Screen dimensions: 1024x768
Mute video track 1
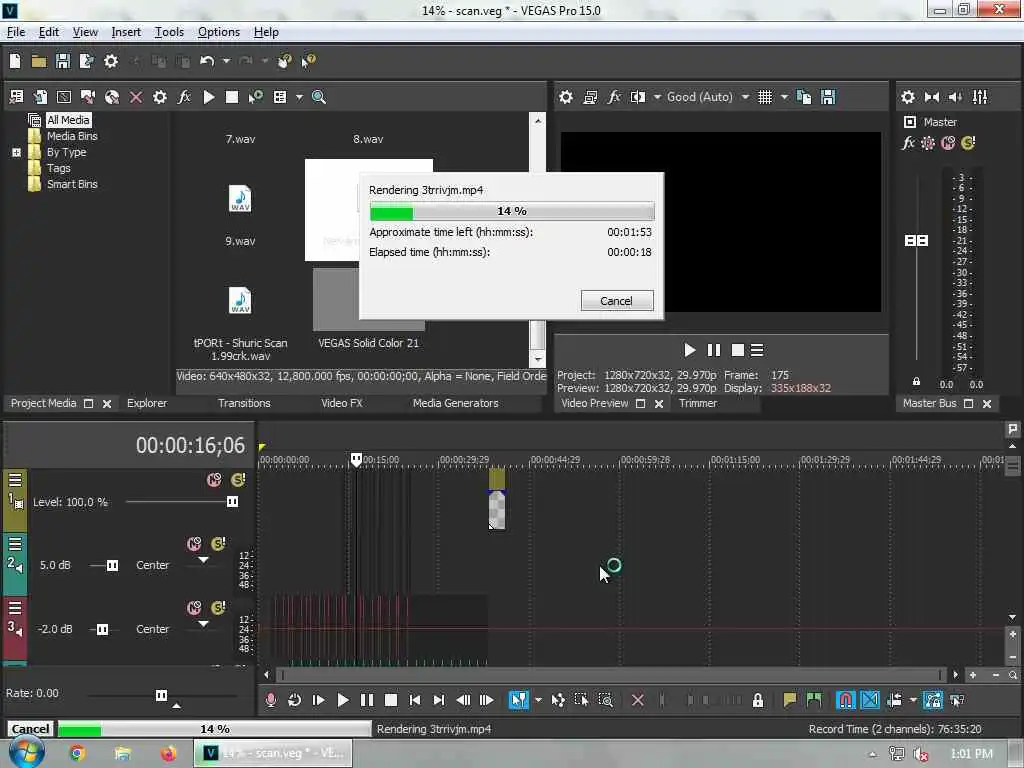pyautogui.click(x=214, y=480)
